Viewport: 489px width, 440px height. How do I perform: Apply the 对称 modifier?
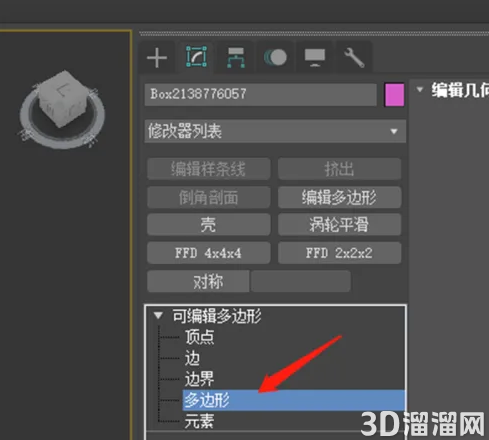pyautogui.click(x=198, y=282)
